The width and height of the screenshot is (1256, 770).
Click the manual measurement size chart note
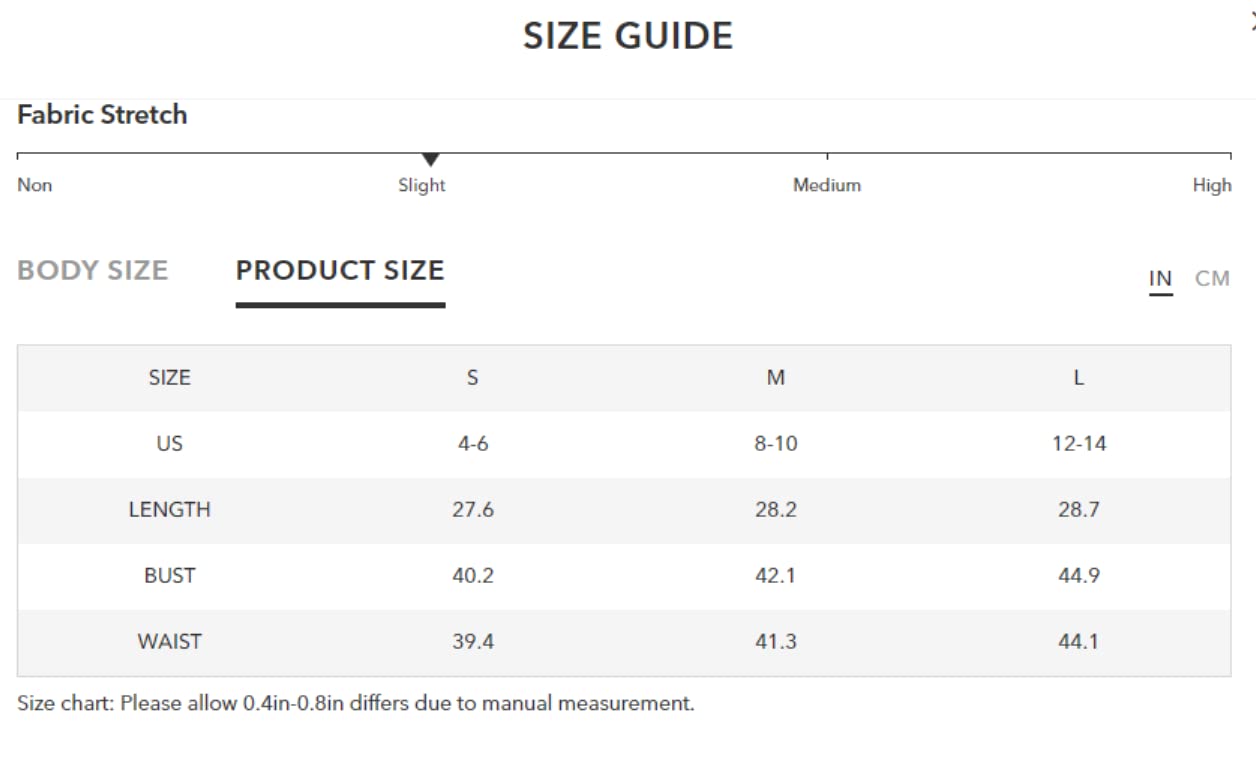pyautogui.click(x=356, y=703)
